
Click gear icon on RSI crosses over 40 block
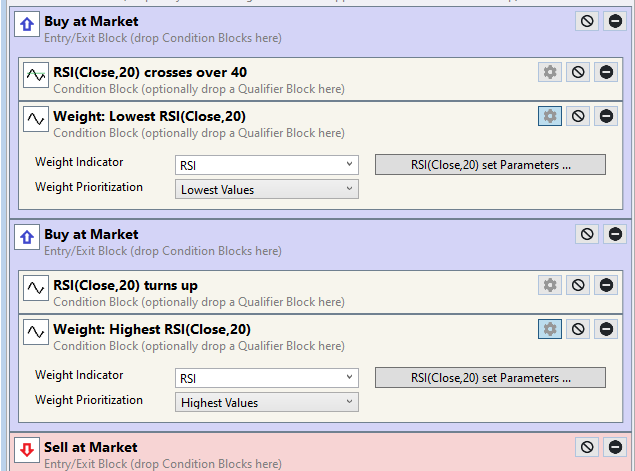coord(549,72)
